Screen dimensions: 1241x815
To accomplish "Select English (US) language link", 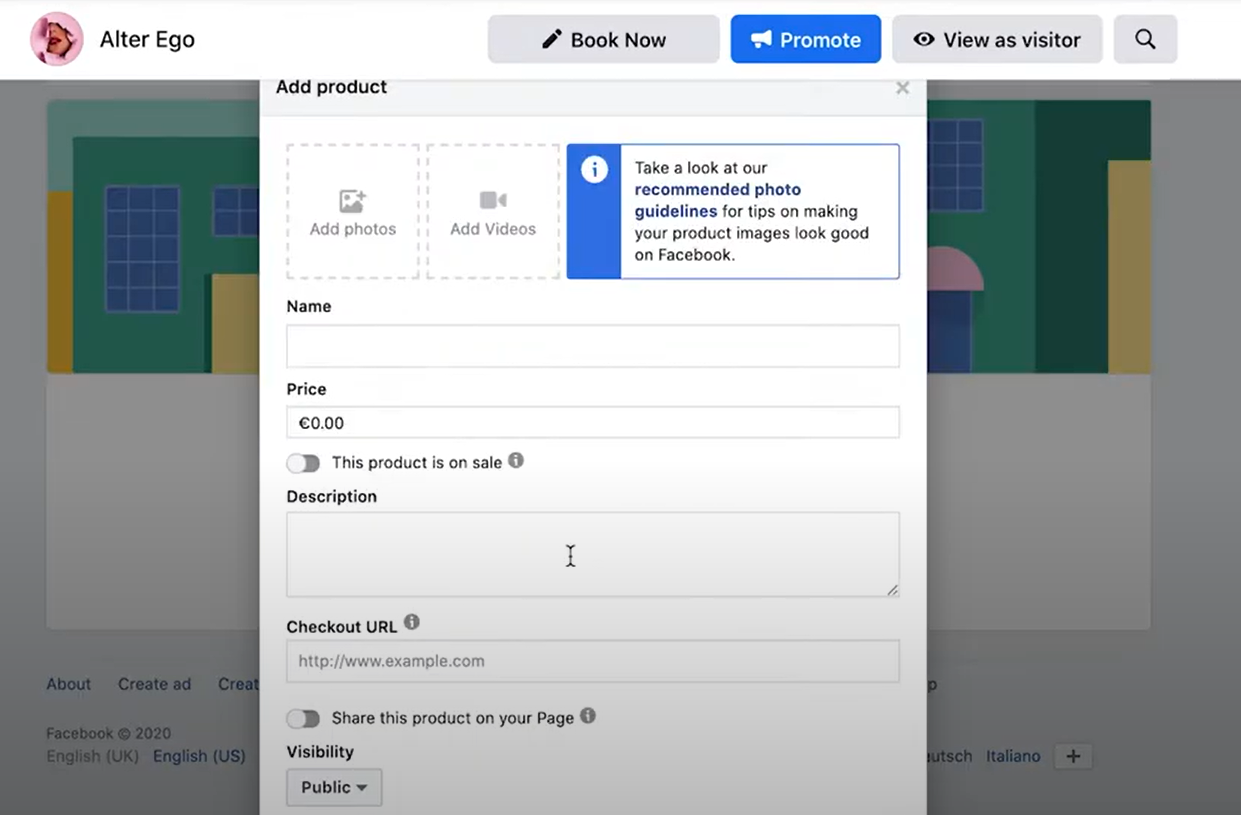I will pyautogui.click(x=199, y=756).
